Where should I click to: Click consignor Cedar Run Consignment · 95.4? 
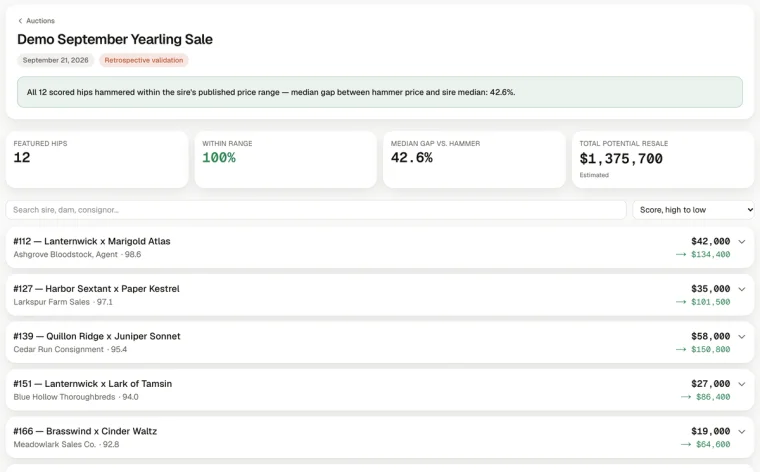(70, 349)
